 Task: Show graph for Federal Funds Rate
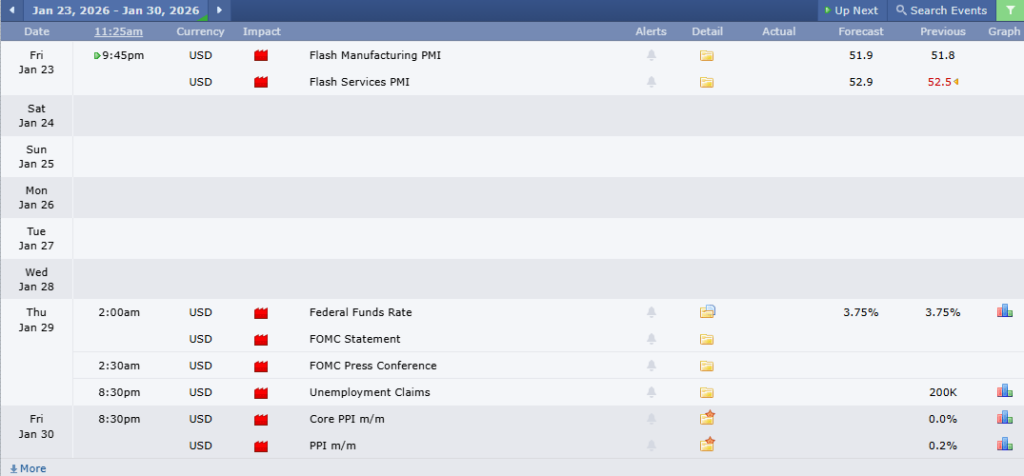click(x=1004, y=312)
